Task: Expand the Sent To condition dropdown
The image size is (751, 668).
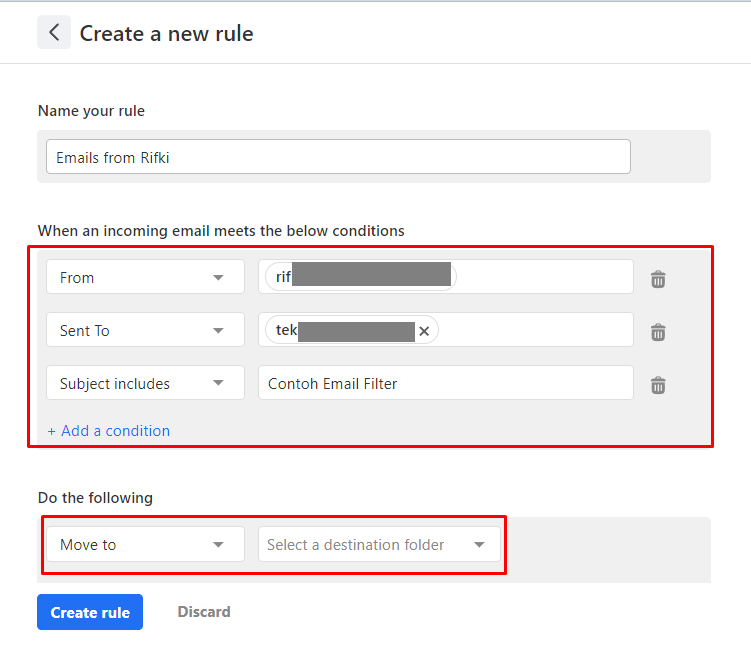Action: (145, 330)
